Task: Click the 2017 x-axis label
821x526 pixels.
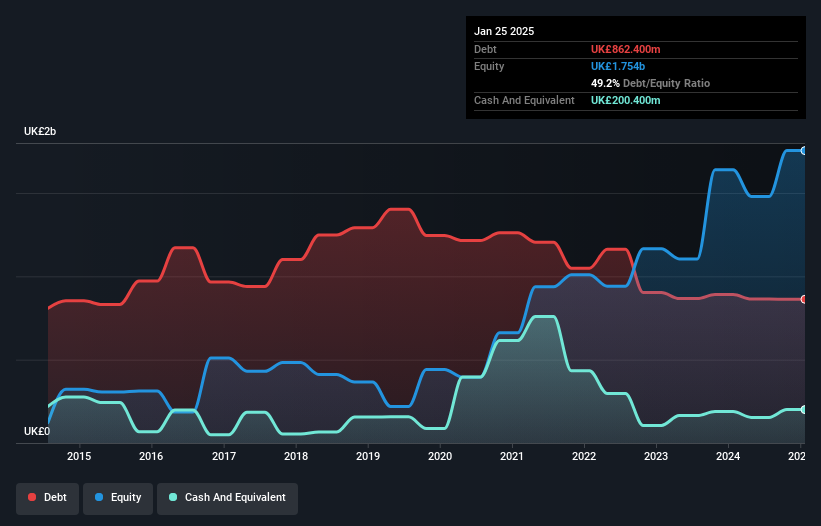Action: [224, 456]
